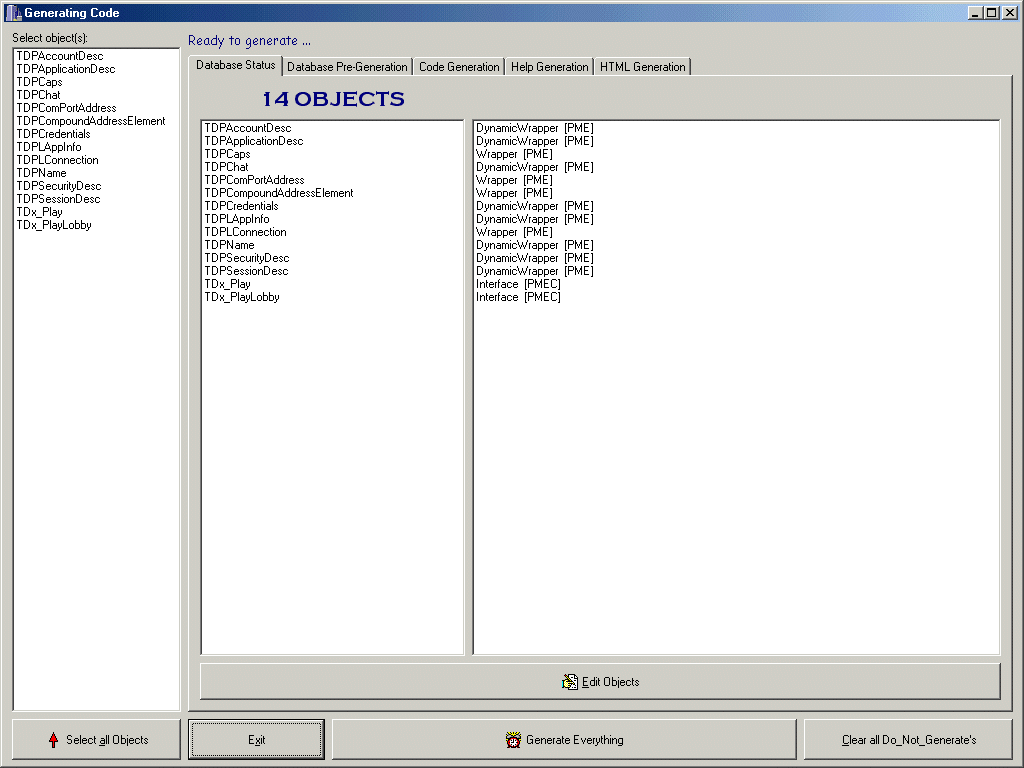1024x768 pixels.
Task: Click TDPLConnection in the Database Status list
Action: 245,232
